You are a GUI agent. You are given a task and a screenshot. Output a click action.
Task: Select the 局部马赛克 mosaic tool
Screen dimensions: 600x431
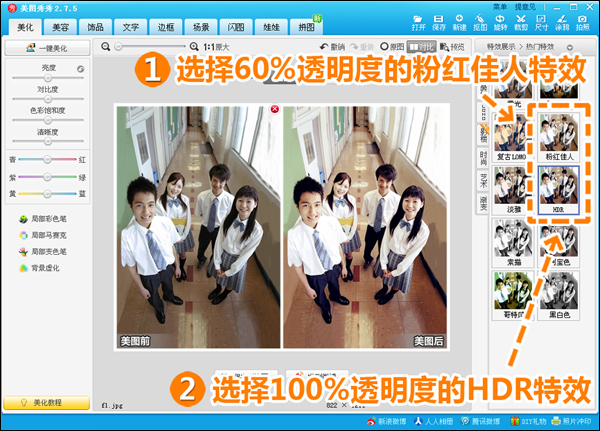click(43, 235)
